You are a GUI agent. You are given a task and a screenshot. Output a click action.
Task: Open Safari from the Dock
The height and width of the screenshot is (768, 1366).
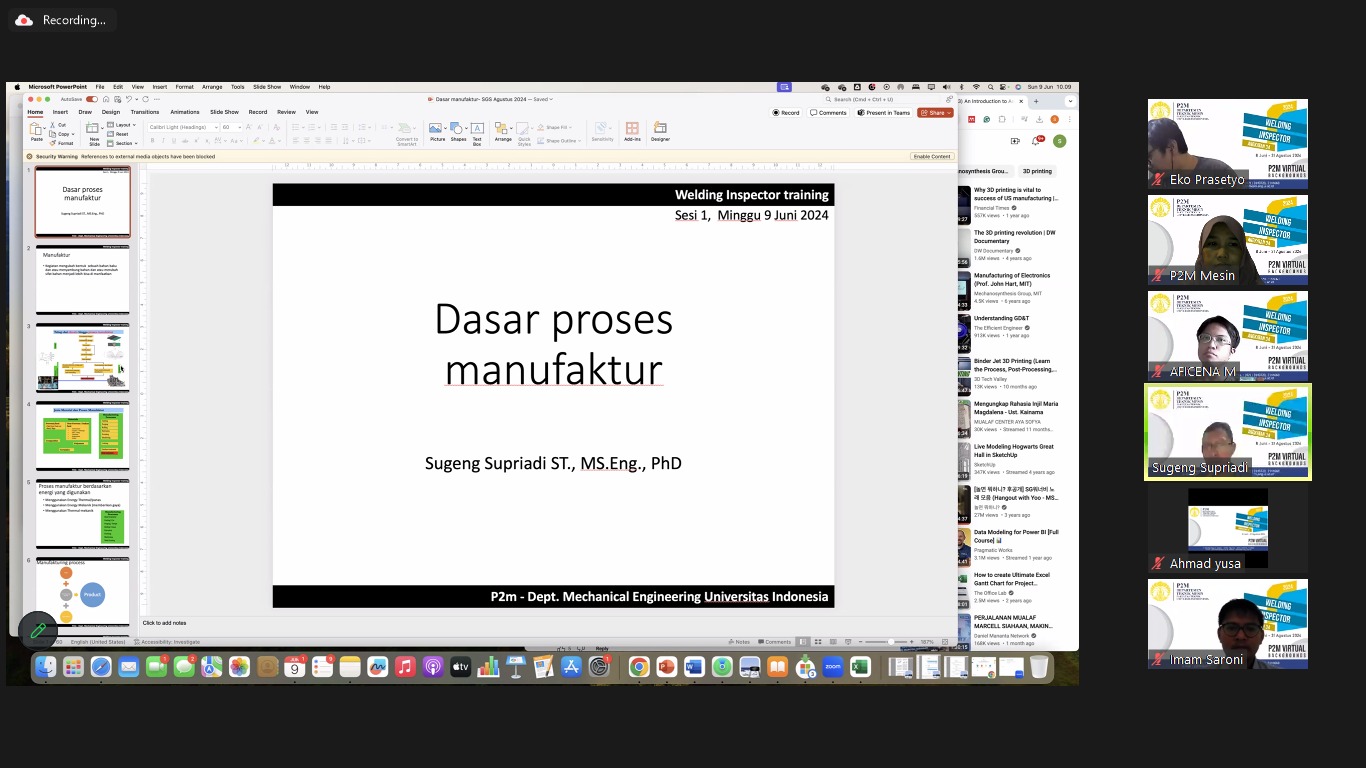pyautogui.click(x=101, y=667)
